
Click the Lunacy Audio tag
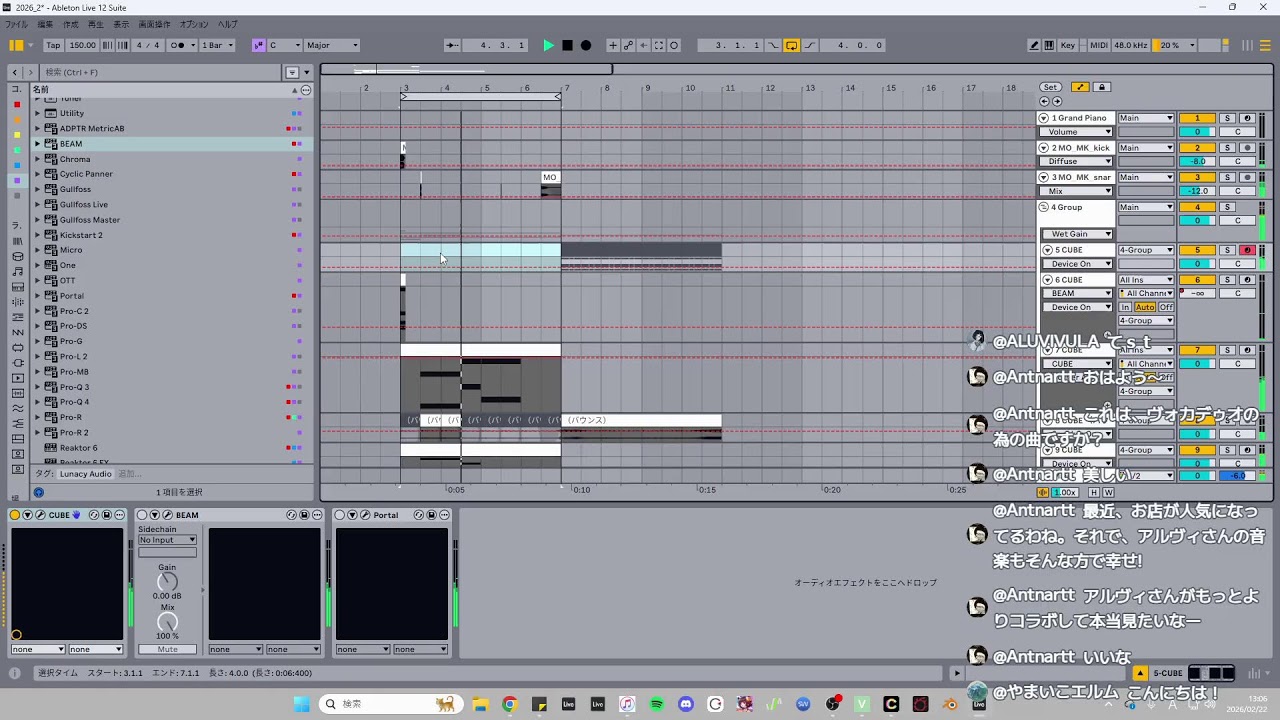tap(86, 474)
